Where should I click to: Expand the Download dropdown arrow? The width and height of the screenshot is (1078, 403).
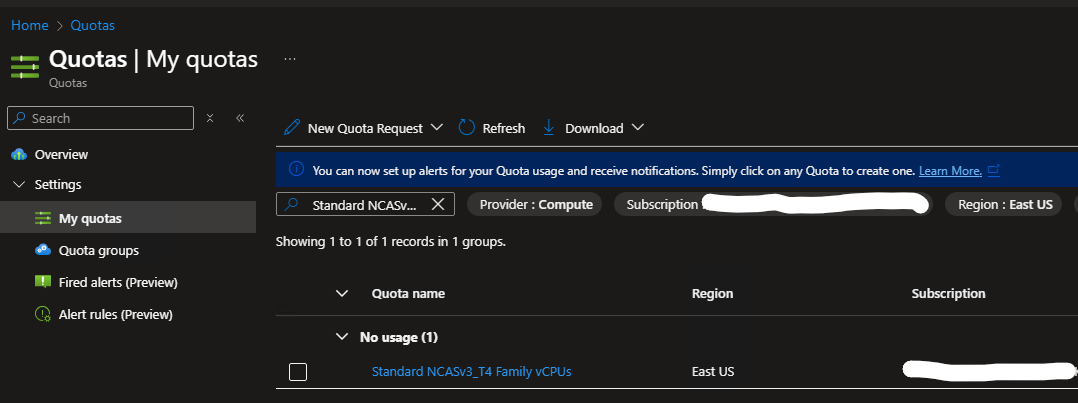click(x=637, y=128)
